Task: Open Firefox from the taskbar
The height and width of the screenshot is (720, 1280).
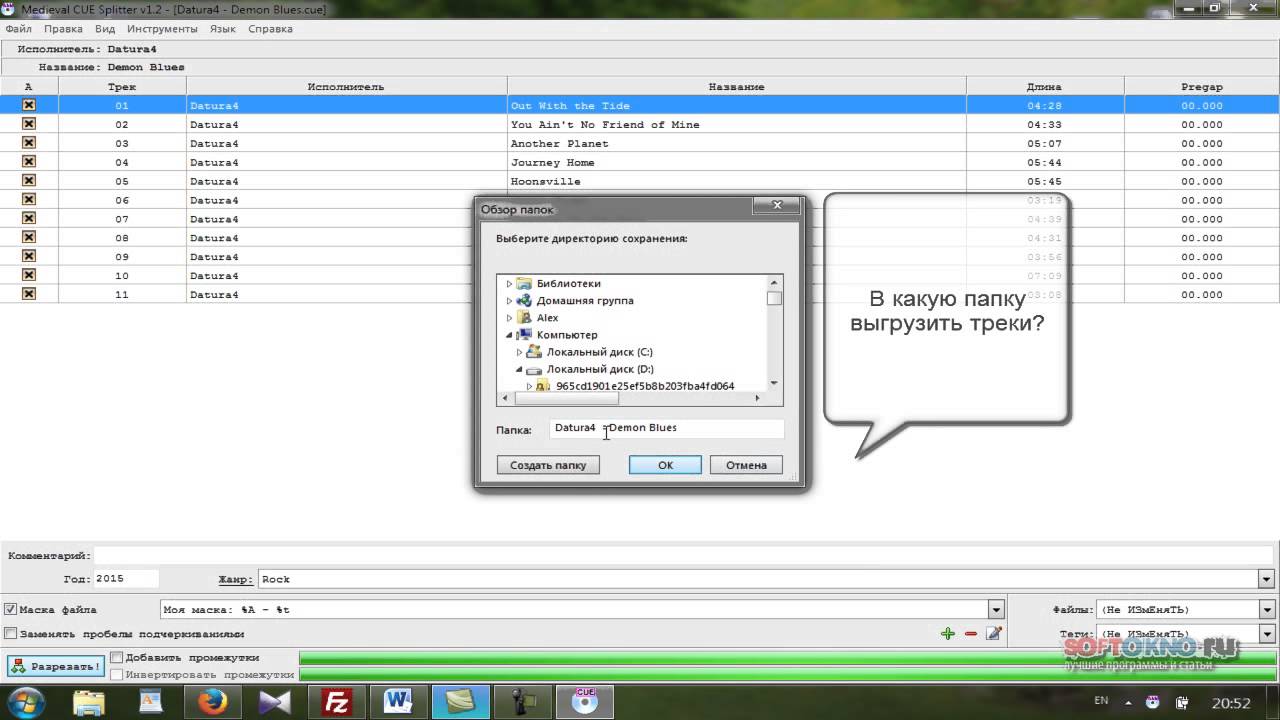Action: click(x=212, y=701)
